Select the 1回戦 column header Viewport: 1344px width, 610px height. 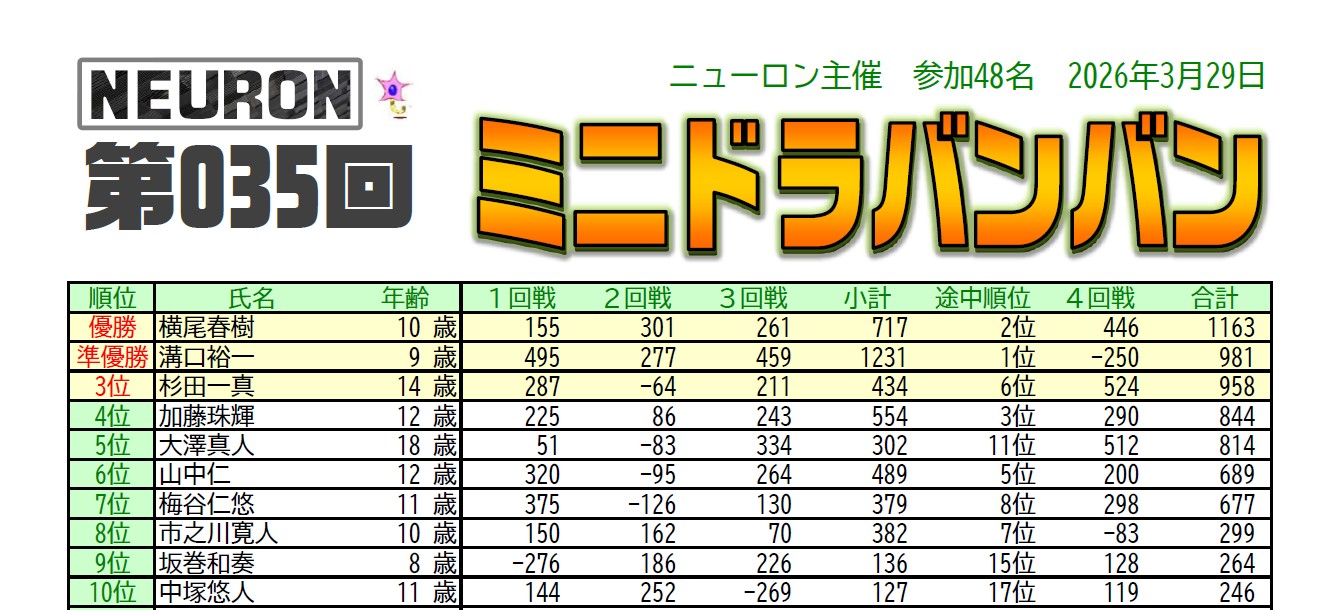pyautogui.click(x=521, y=298)
